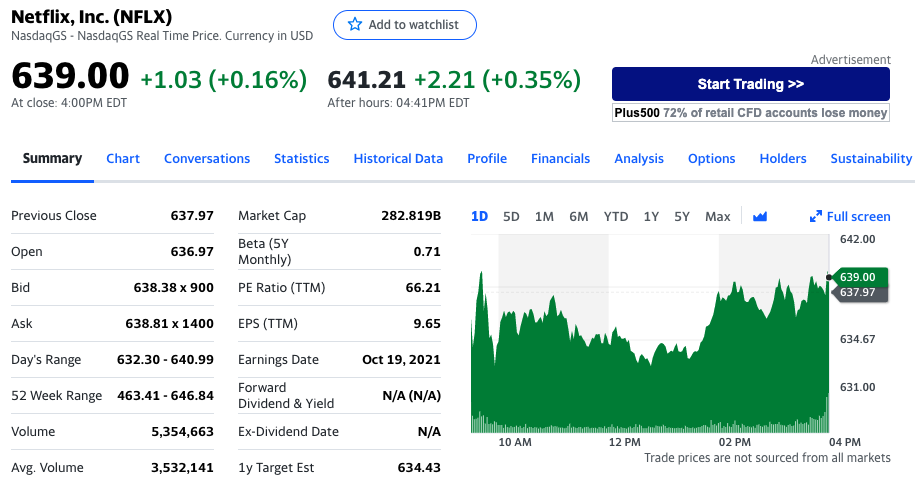Image resolution: width=915 pixels, height=484 pixels.
Task: Select the 1M chart range
Action: point(544,217)
